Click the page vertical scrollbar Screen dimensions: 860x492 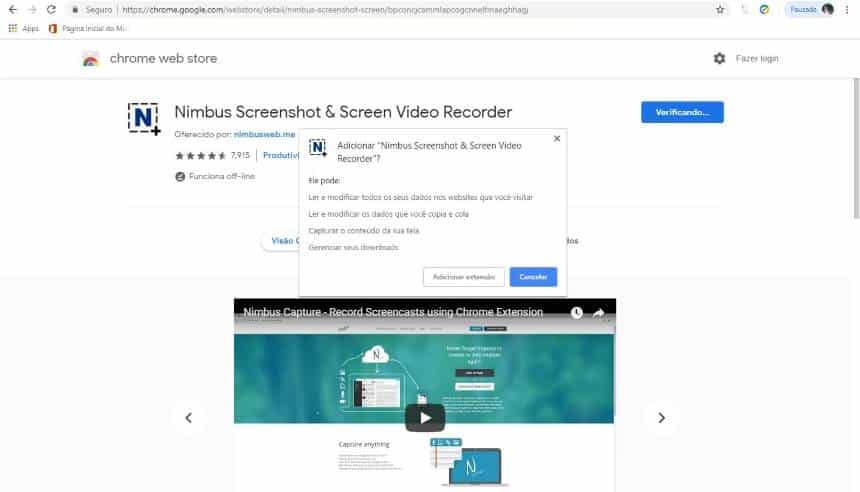[x=856, y=148]
